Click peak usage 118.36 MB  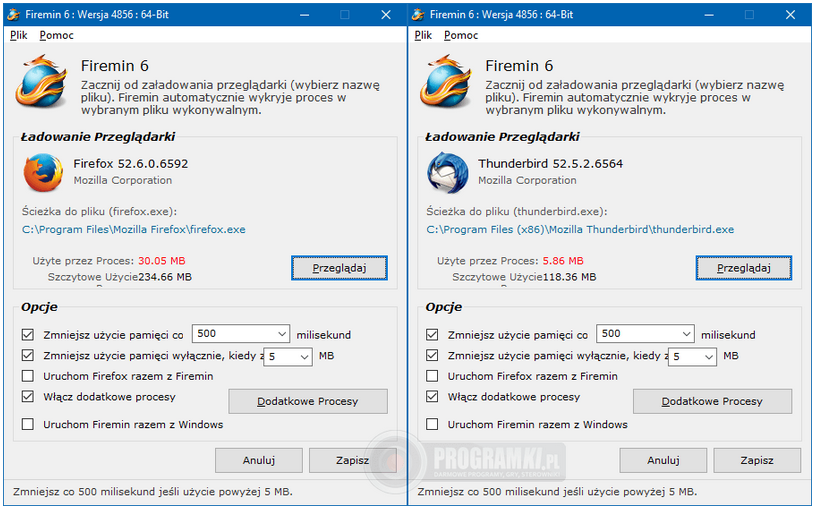569,277
